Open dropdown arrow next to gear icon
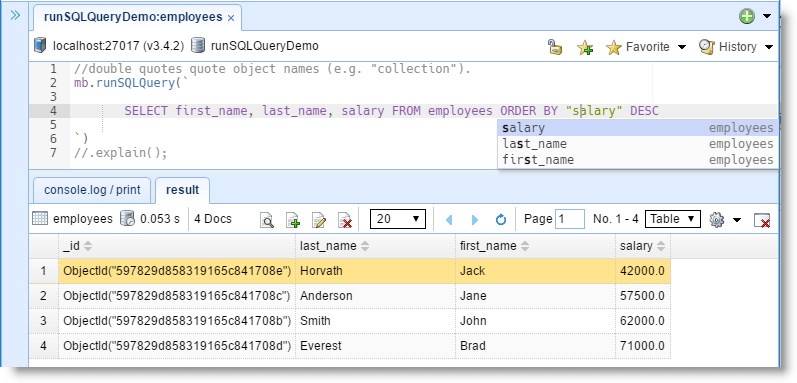797x383 pixels. (x=737, y=220)
